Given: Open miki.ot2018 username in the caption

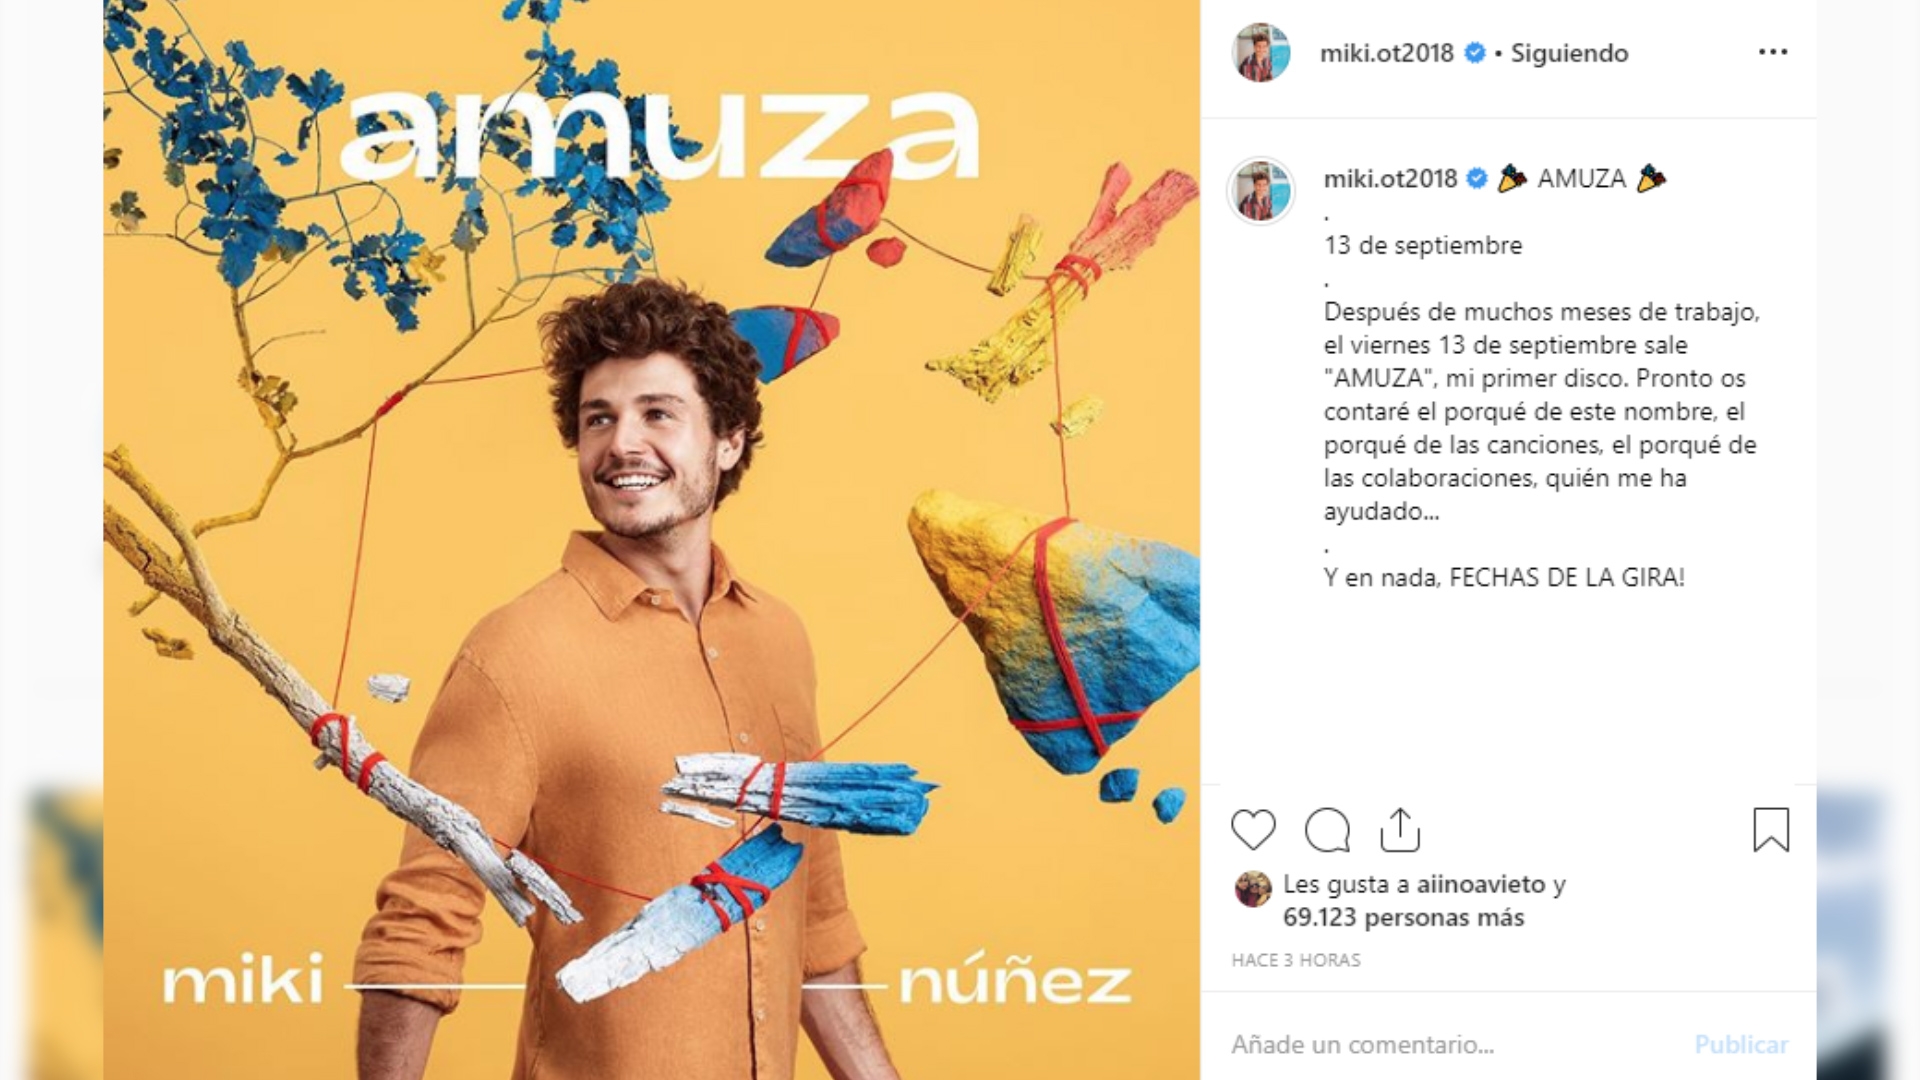Looking at the screenshot, I should tap(1390, 179).
